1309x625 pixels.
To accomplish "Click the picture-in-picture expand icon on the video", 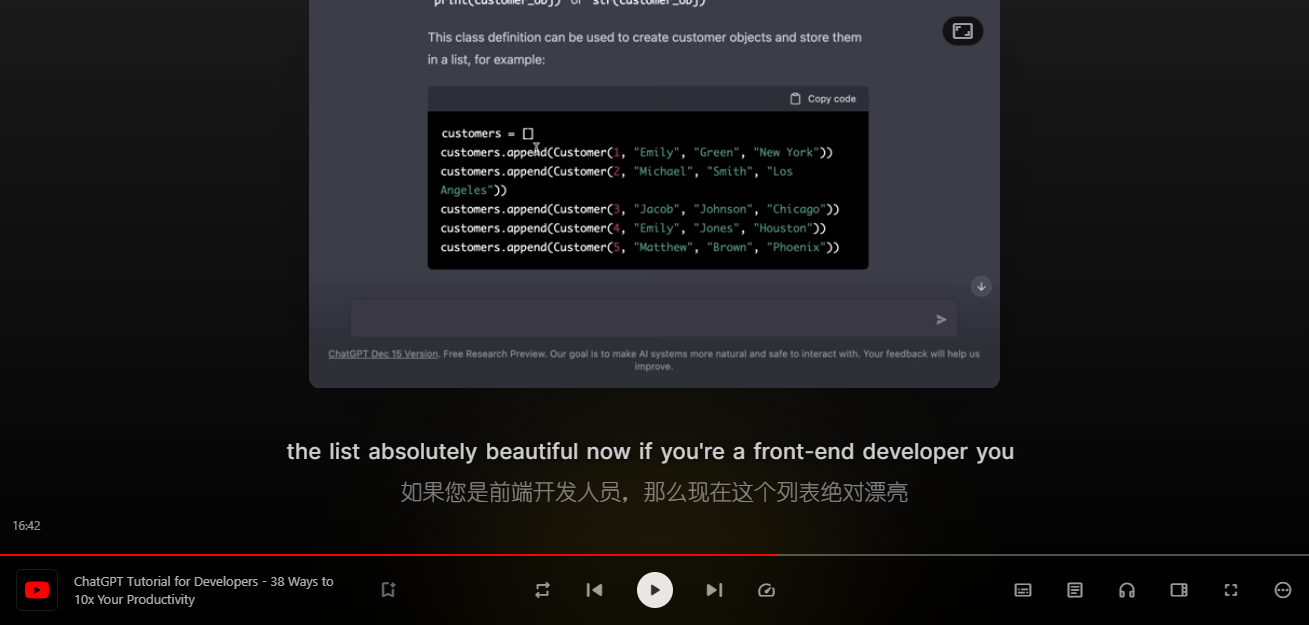I will point(963,31).
